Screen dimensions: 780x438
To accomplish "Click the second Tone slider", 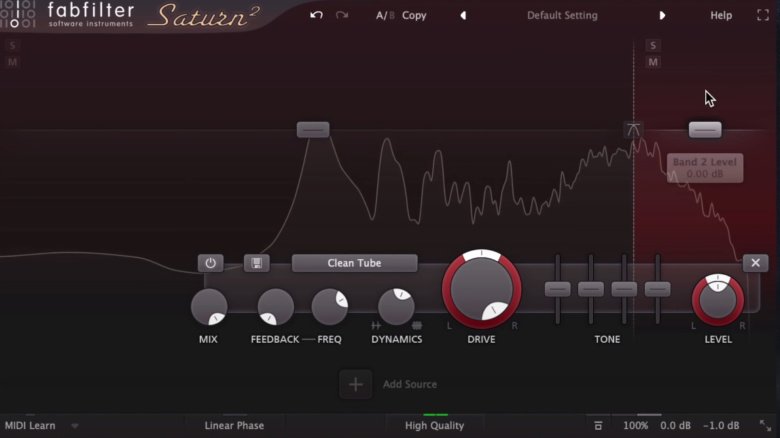I will [x=591, y=289].
